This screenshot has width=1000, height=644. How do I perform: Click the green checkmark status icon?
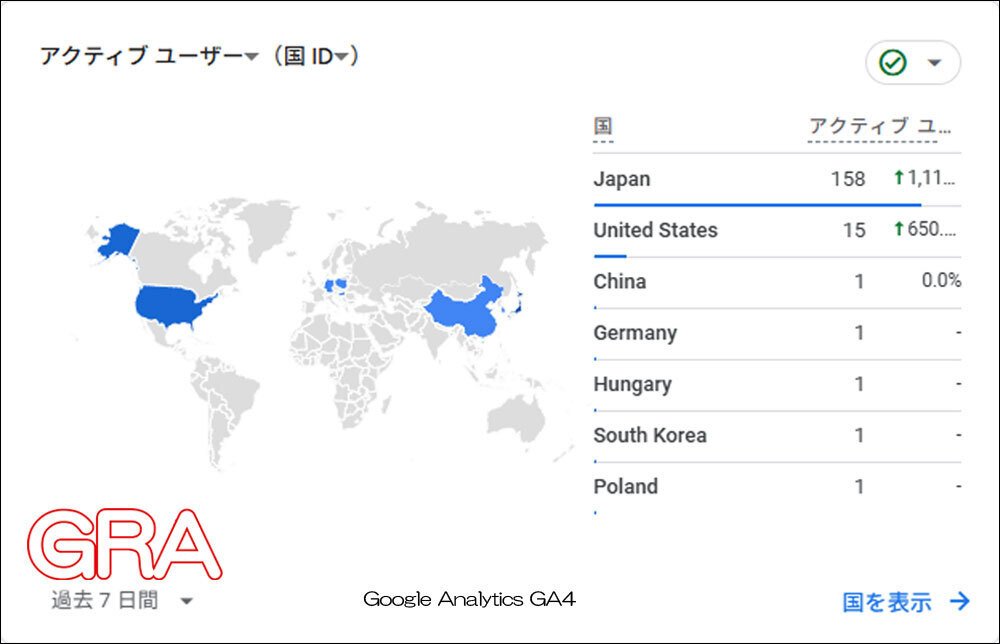tap(892, 63)
